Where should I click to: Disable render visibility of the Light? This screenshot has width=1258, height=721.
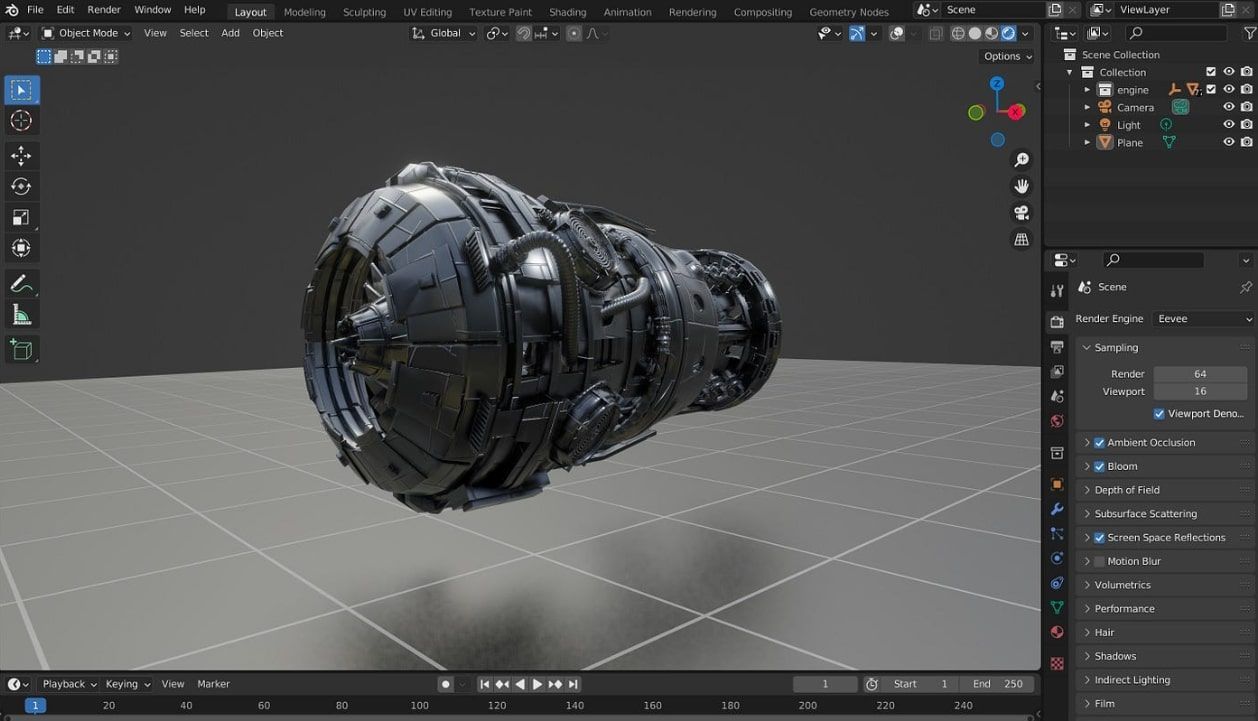tap(1245, 124)
